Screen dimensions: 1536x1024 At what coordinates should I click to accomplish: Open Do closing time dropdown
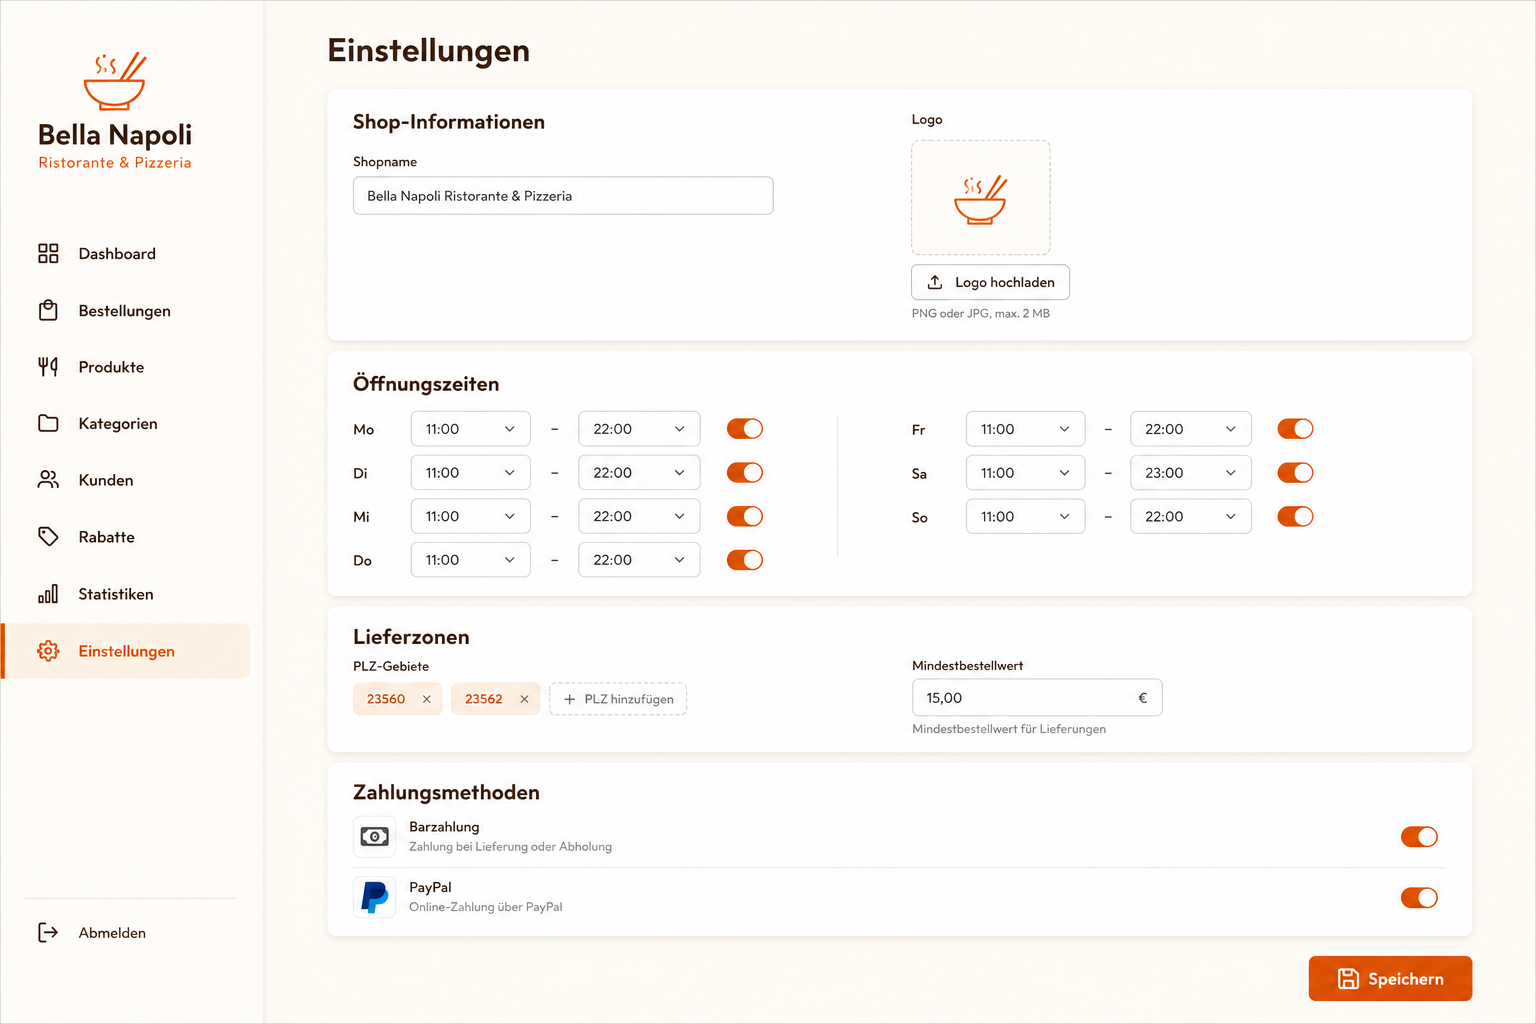pyautogui.click(x=639, y=560)
